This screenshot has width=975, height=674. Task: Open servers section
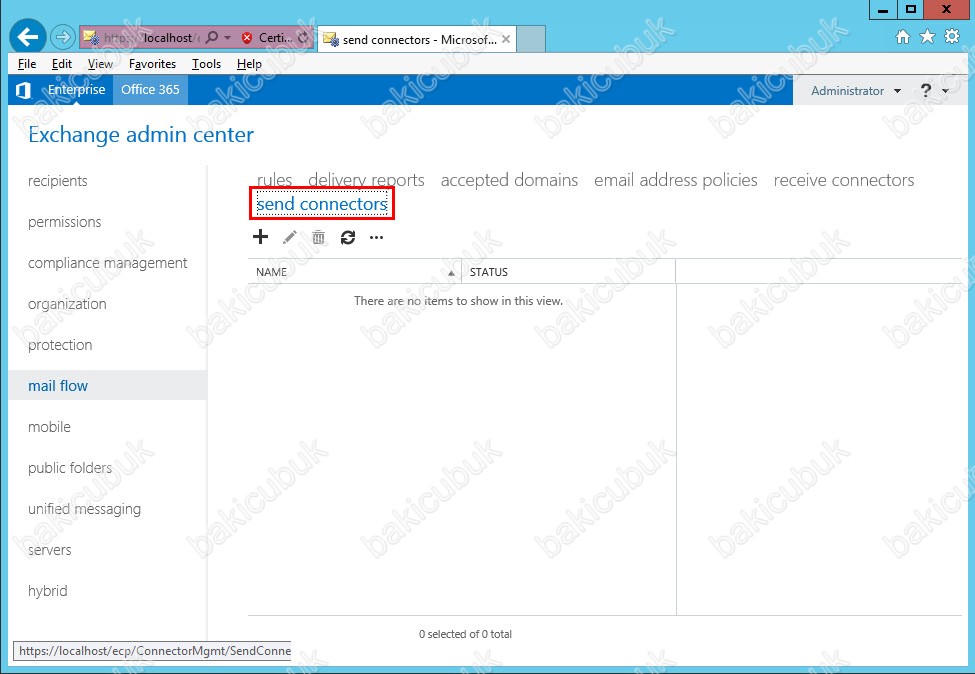tap(50, 550)
